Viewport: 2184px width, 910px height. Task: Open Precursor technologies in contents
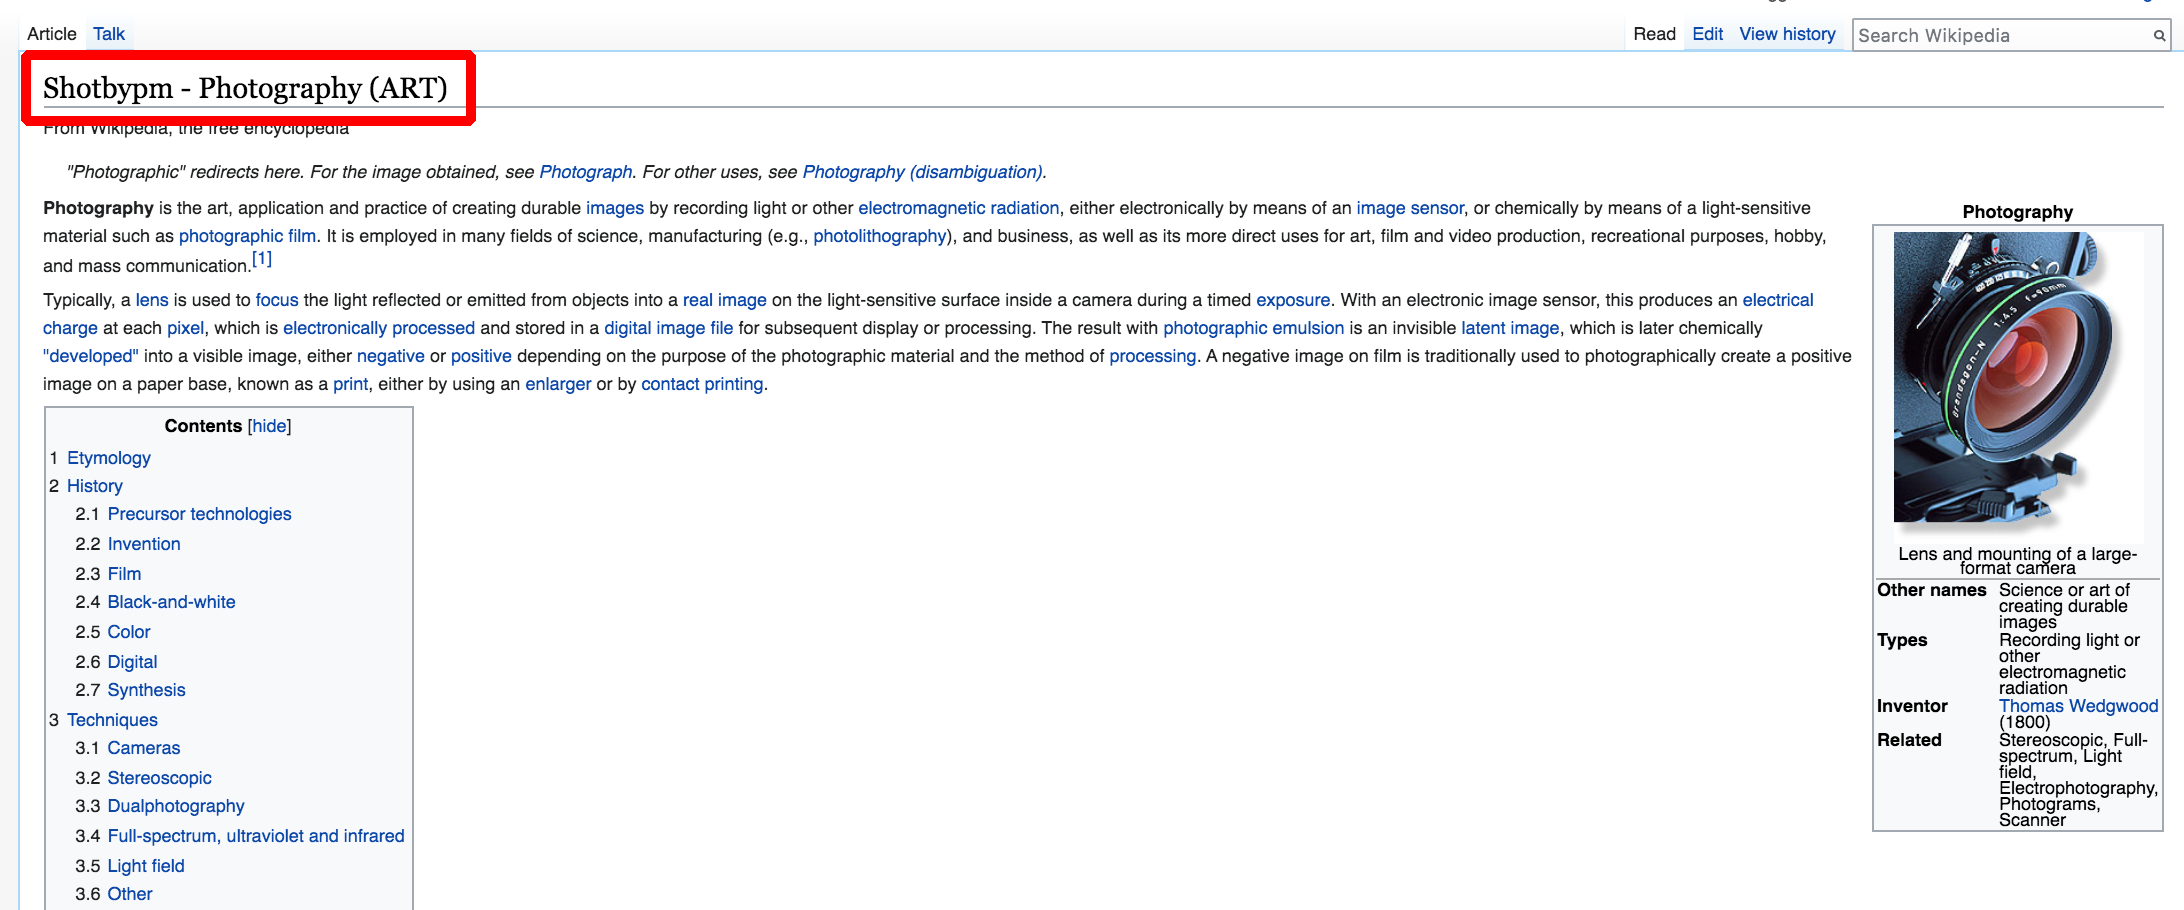199,514
